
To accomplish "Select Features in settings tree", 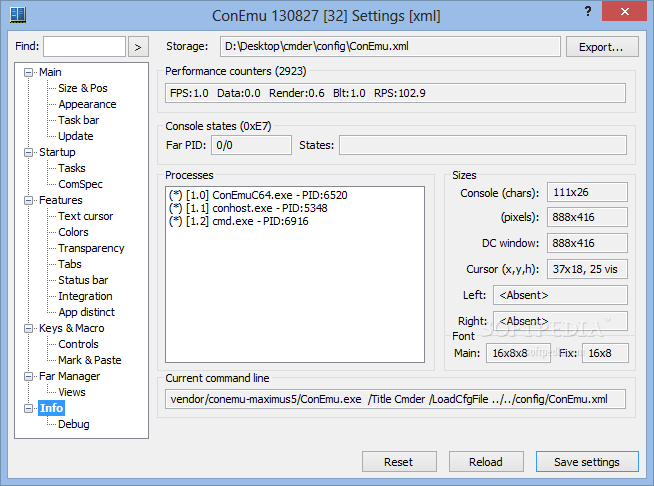I will pos(60,200).
